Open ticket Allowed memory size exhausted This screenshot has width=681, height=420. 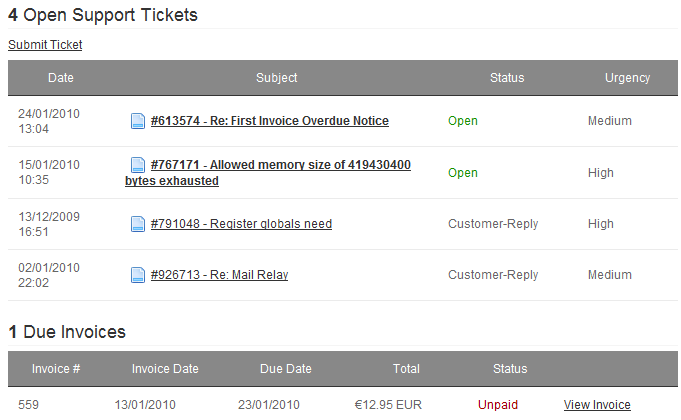pos(268,173)
